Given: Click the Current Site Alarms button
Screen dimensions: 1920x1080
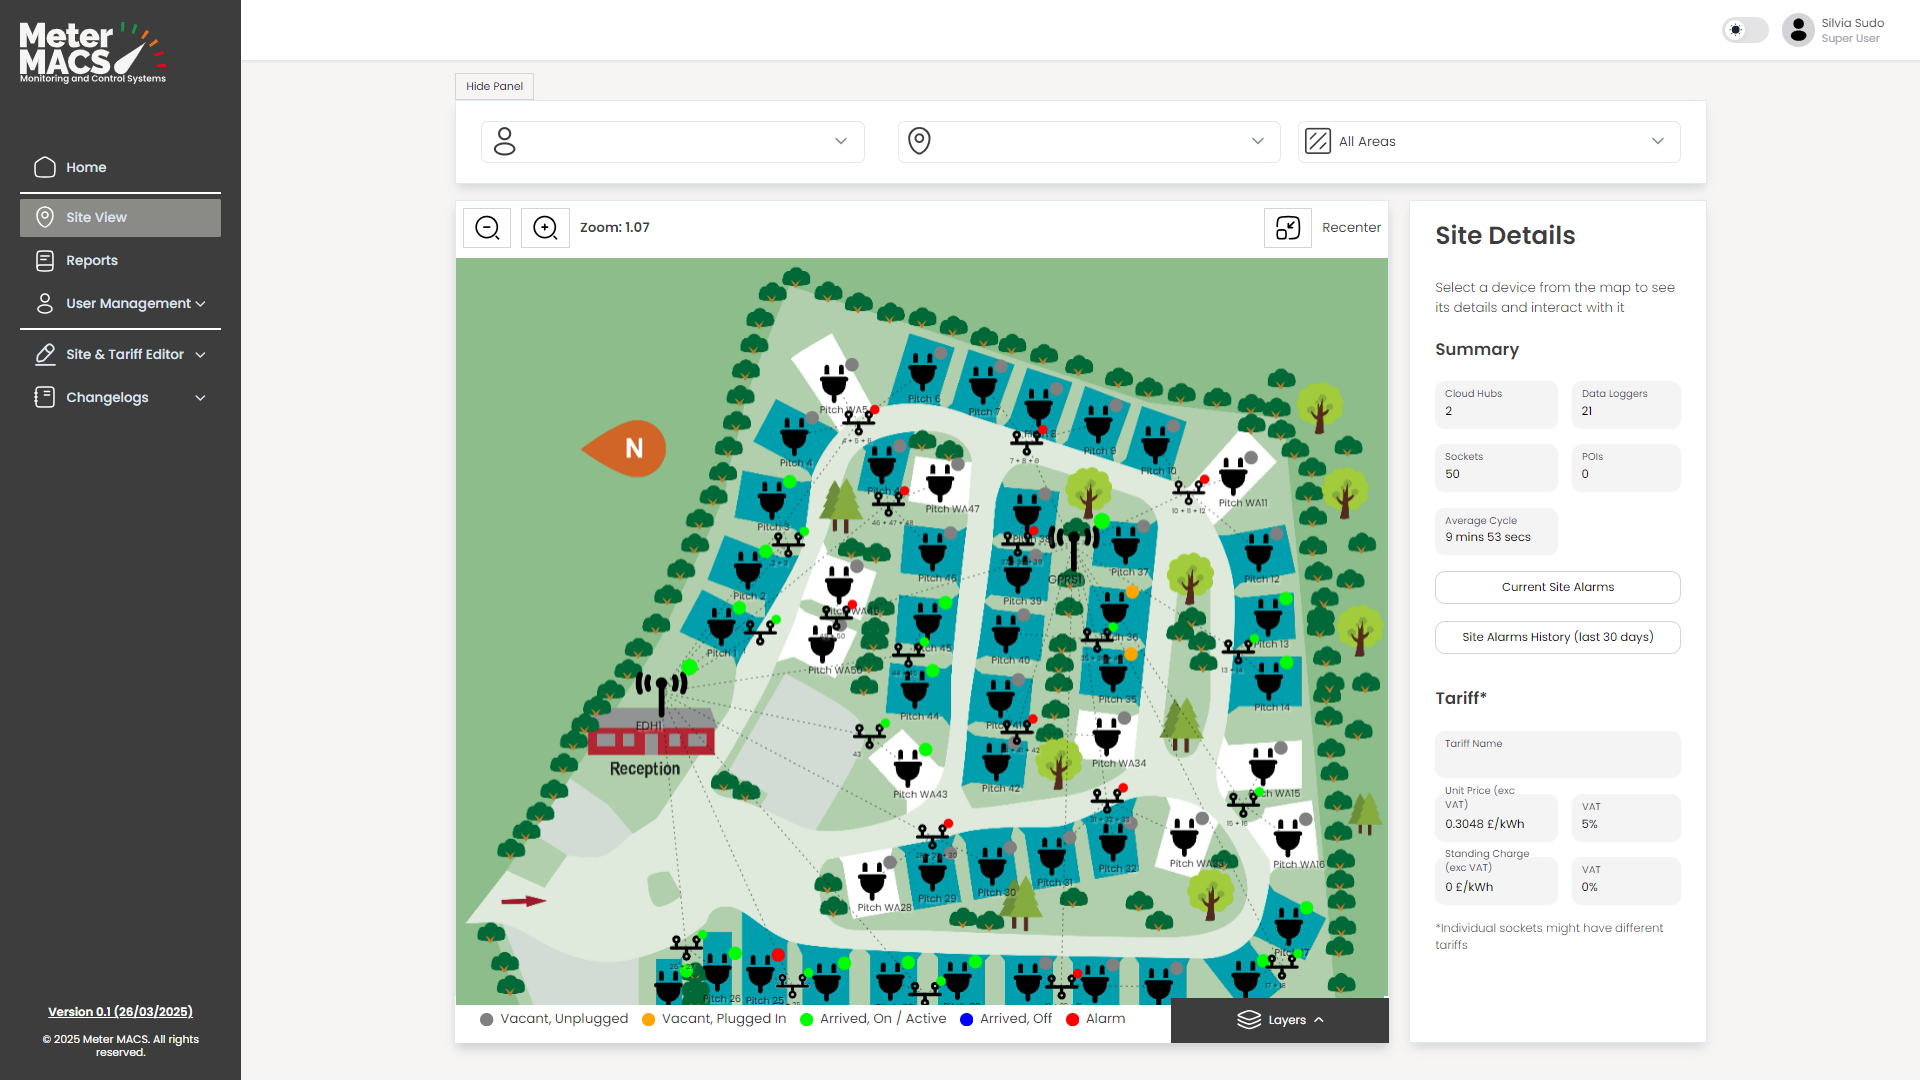Looking at the screenshot, I should click(1556, 587).
